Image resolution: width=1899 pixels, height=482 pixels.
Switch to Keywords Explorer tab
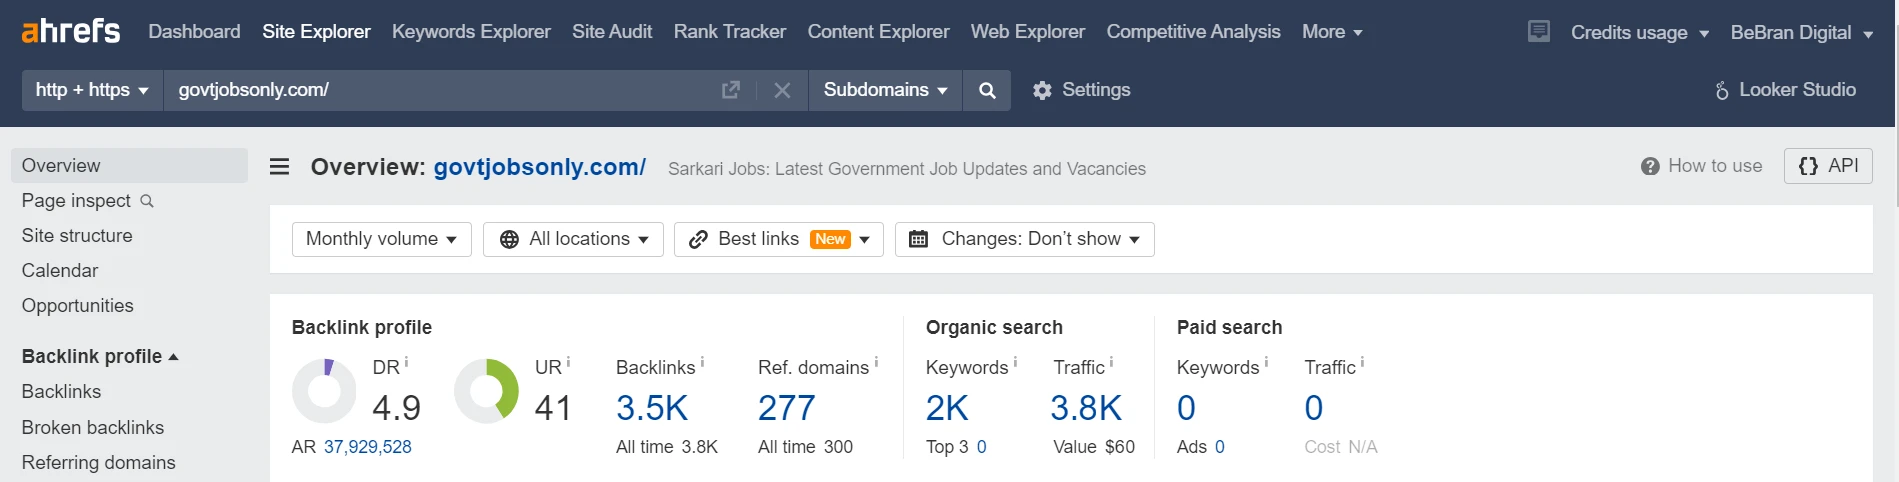(x=471, y=32)
